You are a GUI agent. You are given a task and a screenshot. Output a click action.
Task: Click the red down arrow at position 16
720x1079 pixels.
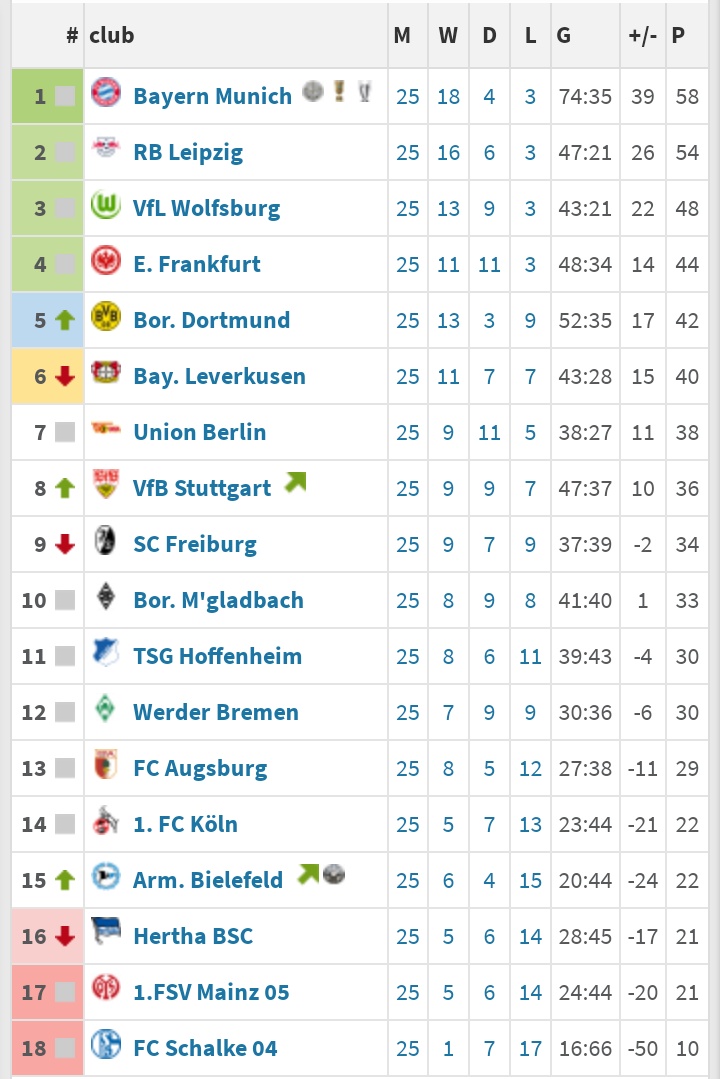click(65, 936)
